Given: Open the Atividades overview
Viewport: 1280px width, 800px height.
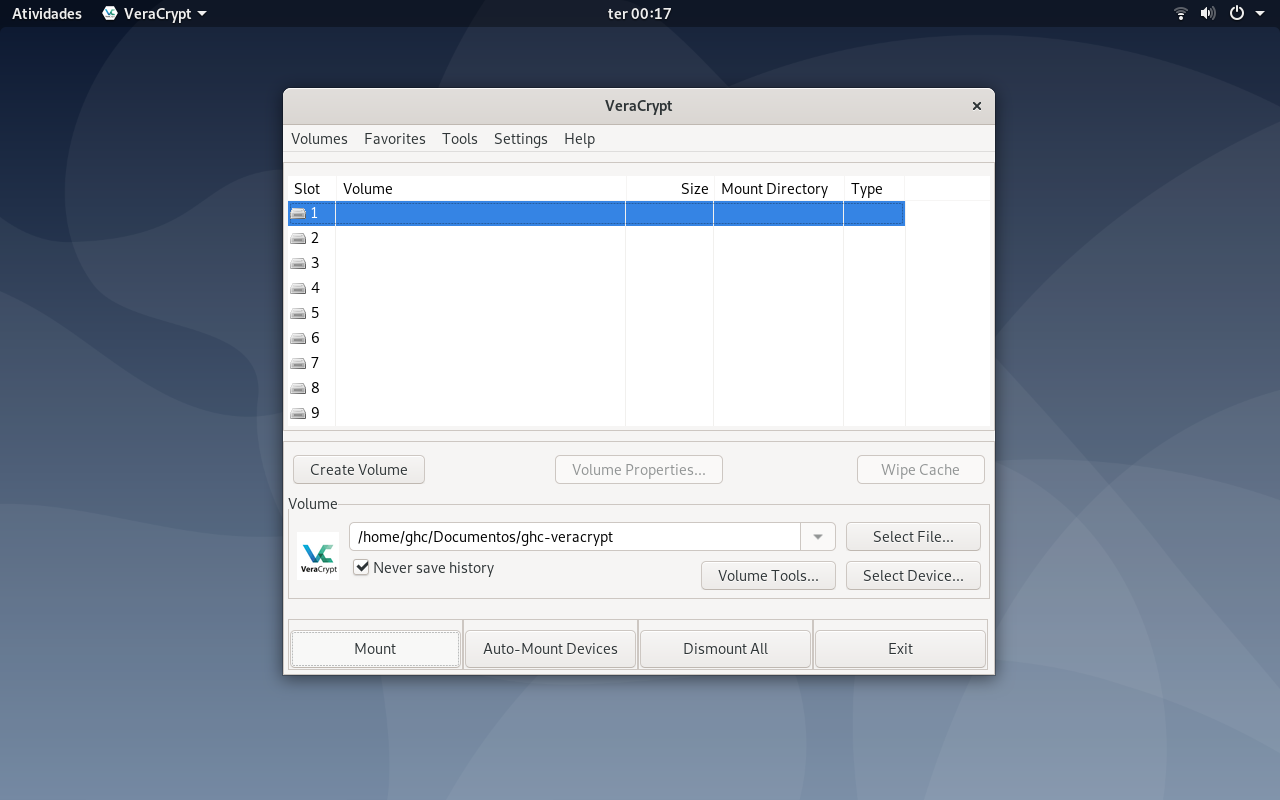Looking at the screenshot, I should pyautogui.click(x=47, y=14).
